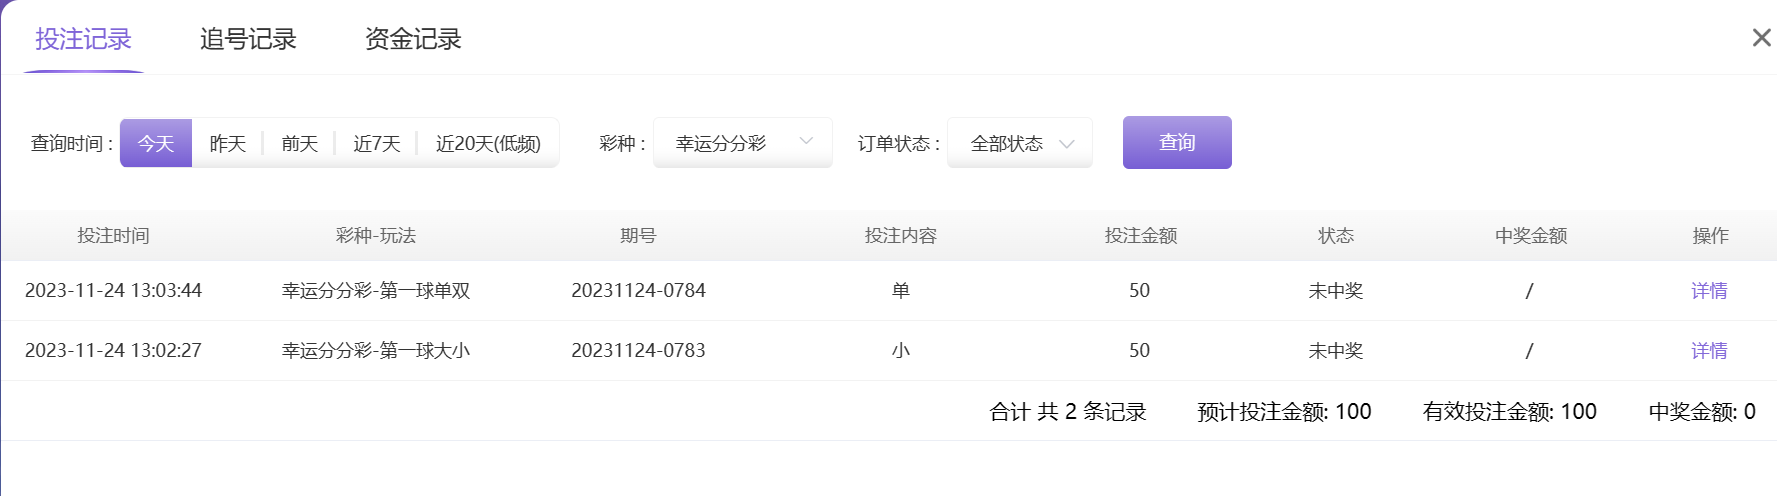
Task: Click the 状态 column header
Action: pos(1336,236)
